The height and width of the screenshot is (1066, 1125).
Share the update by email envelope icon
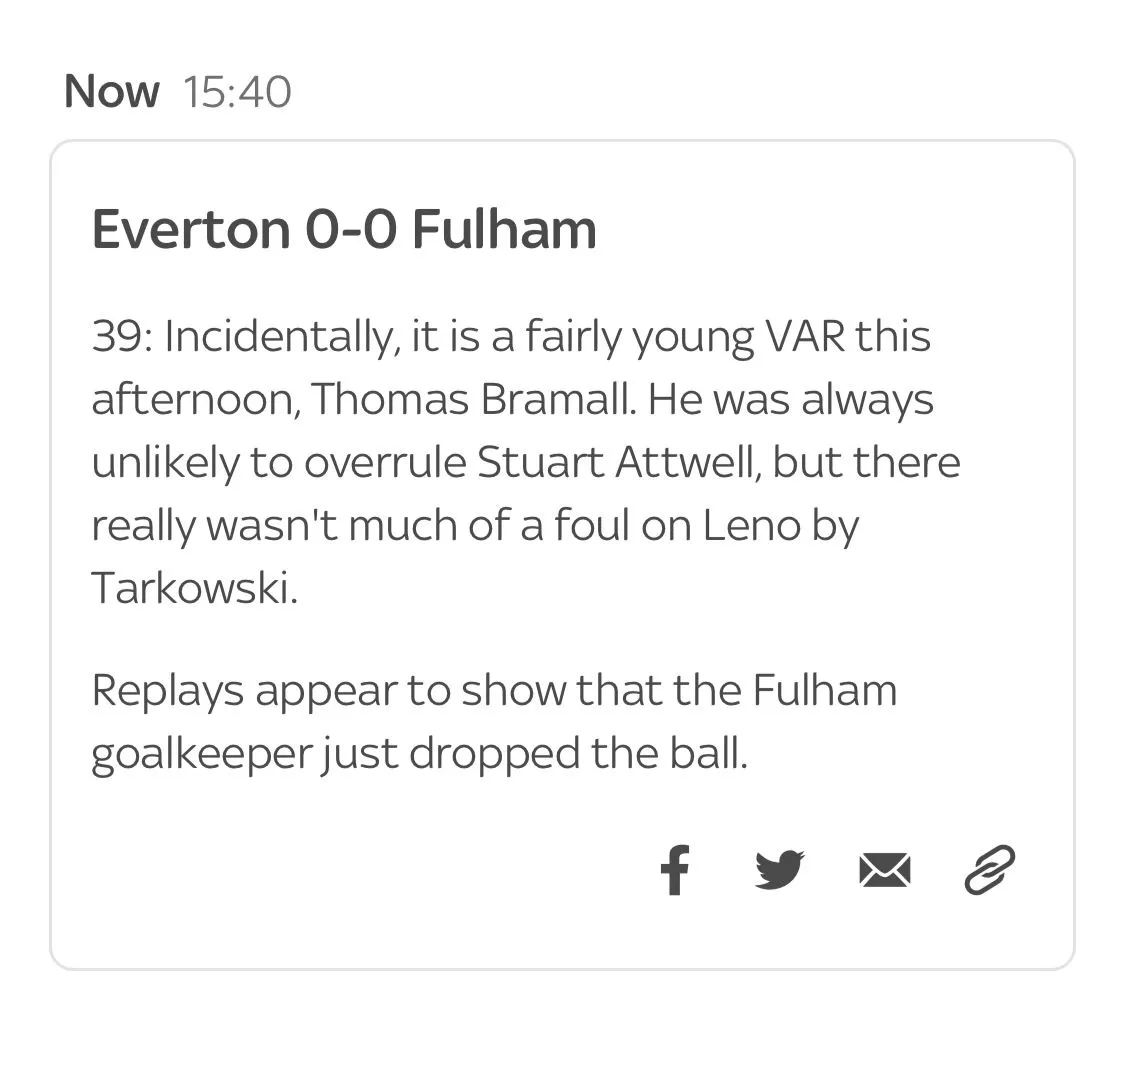click(x=884, y=868)
